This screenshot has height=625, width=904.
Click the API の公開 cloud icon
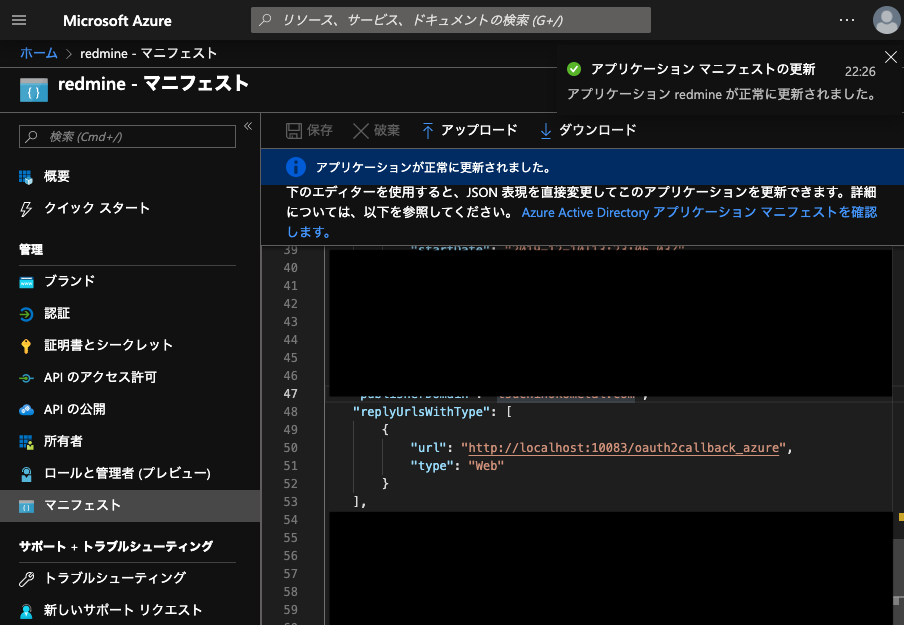click(27, 410)
